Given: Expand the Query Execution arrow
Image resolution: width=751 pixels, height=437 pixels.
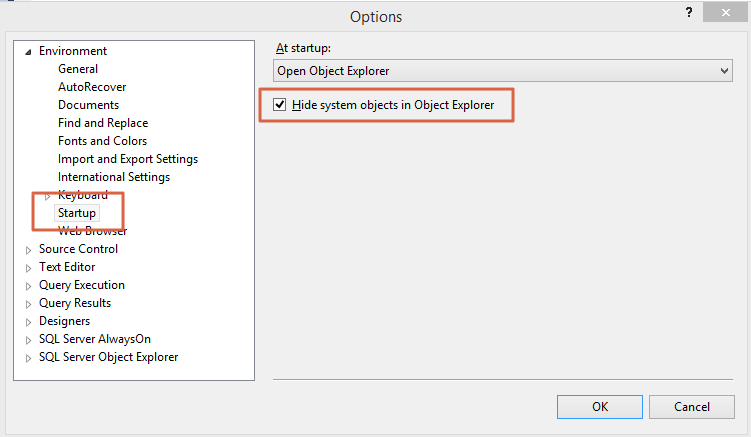Looking at the screenshot, I should (28, 286).
